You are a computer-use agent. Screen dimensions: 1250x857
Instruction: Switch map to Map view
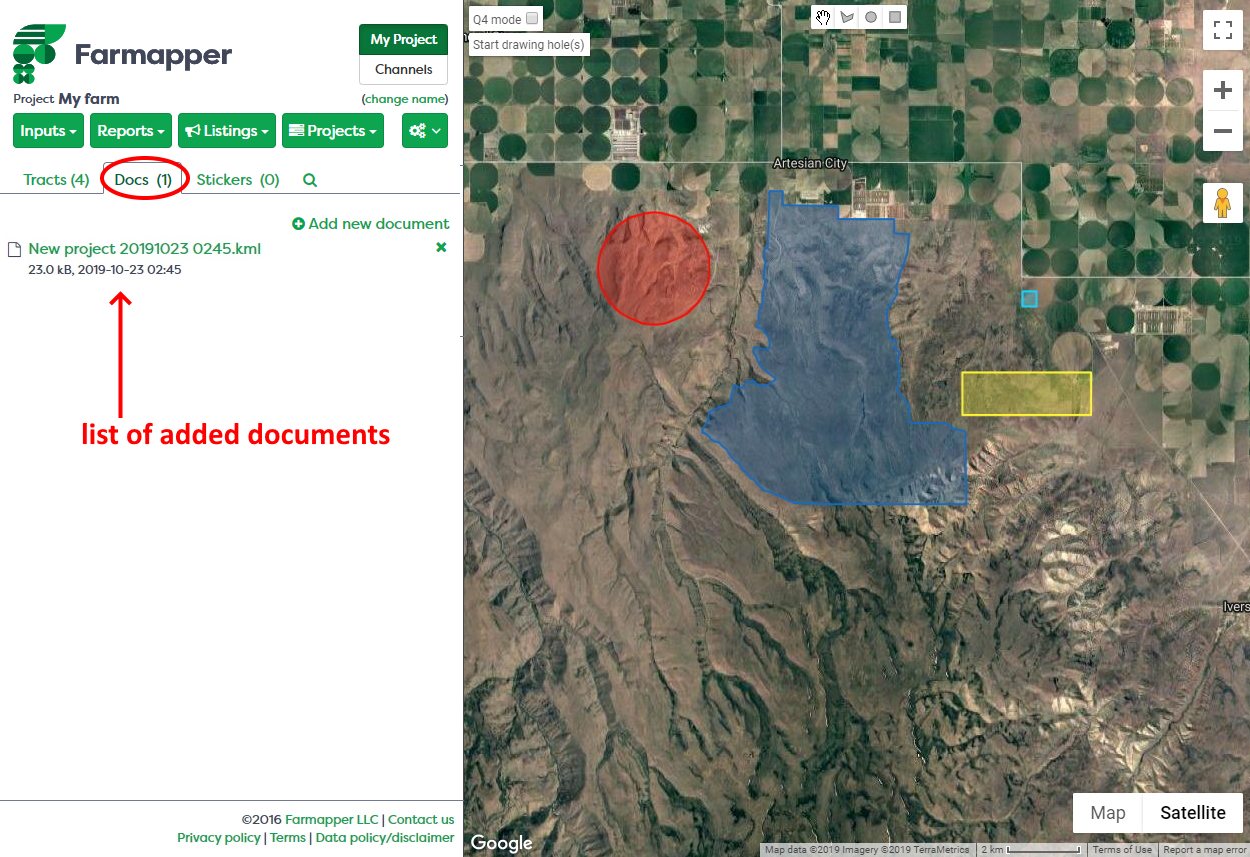(x=1108, y=813)
